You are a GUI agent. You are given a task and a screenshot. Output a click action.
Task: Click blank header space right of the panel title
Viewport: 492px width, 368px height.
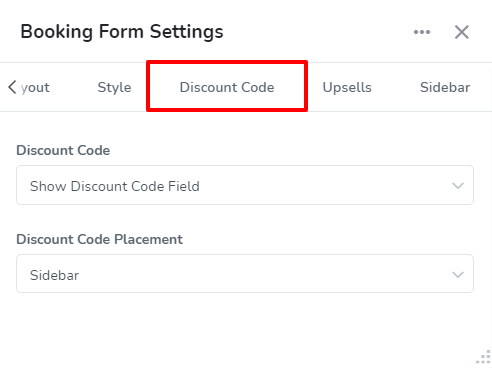pos(317,32)
